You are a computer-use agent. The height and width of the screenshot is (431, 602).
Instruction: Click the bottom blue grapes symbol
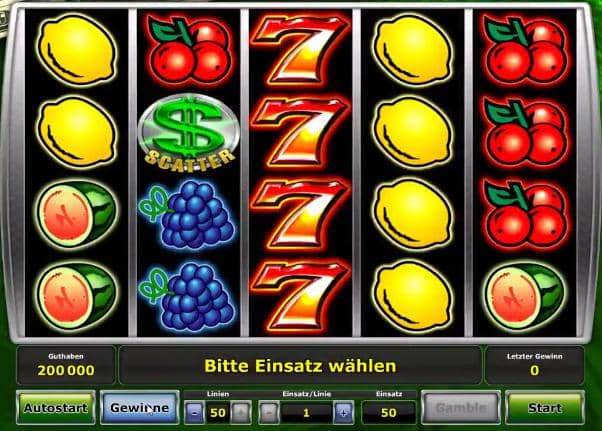187,296
